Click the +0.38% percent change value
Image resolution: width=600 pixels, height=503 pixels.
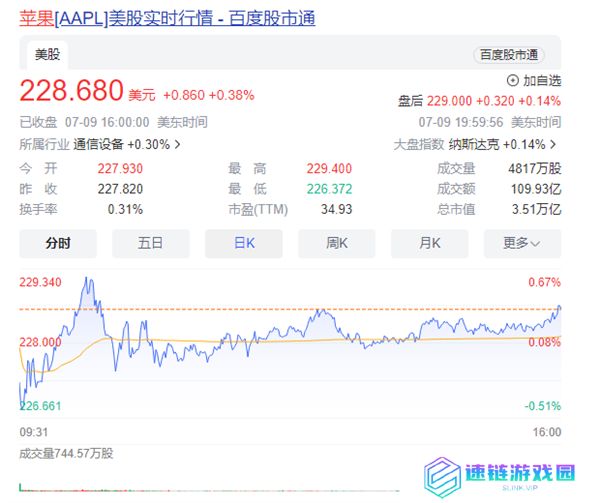[232, 95]
